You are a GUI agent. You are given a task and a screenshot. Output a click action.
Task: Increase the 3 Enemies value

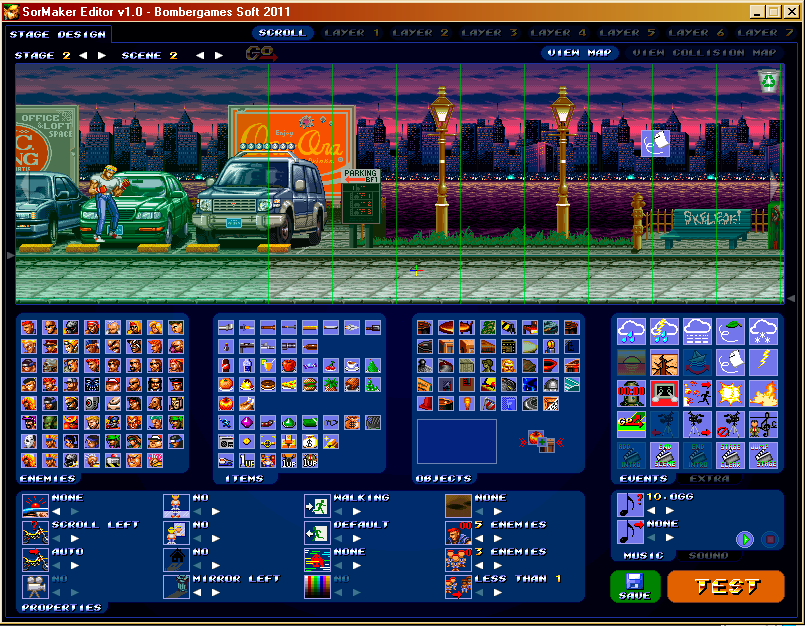tap(498, 565)
